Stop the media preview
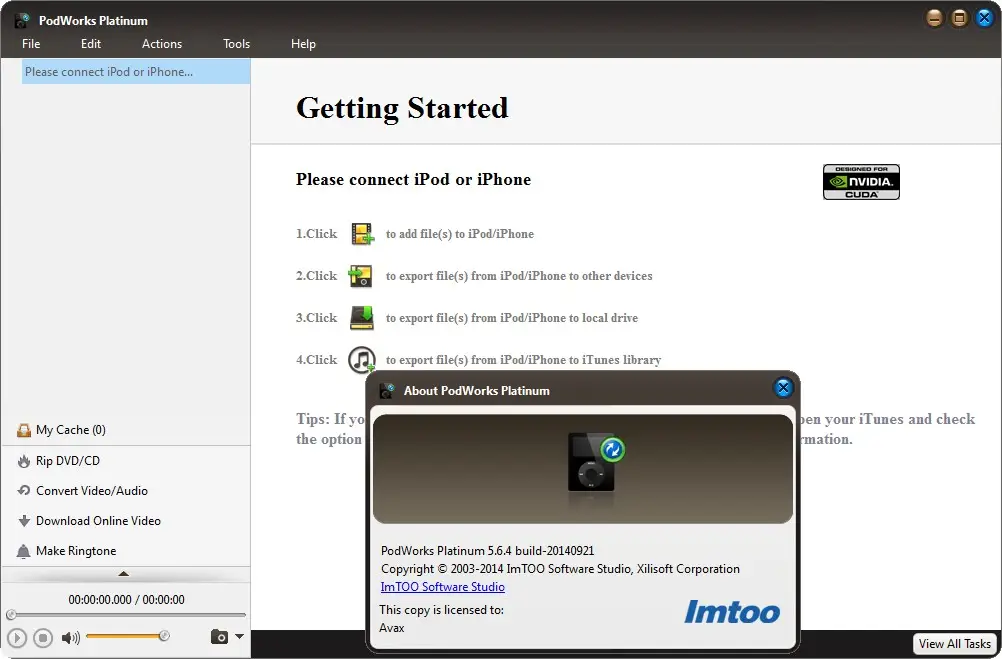Image resolution: width=1002 pixels, height=659 pixels. pyautogui.click(x=43, y=637)
